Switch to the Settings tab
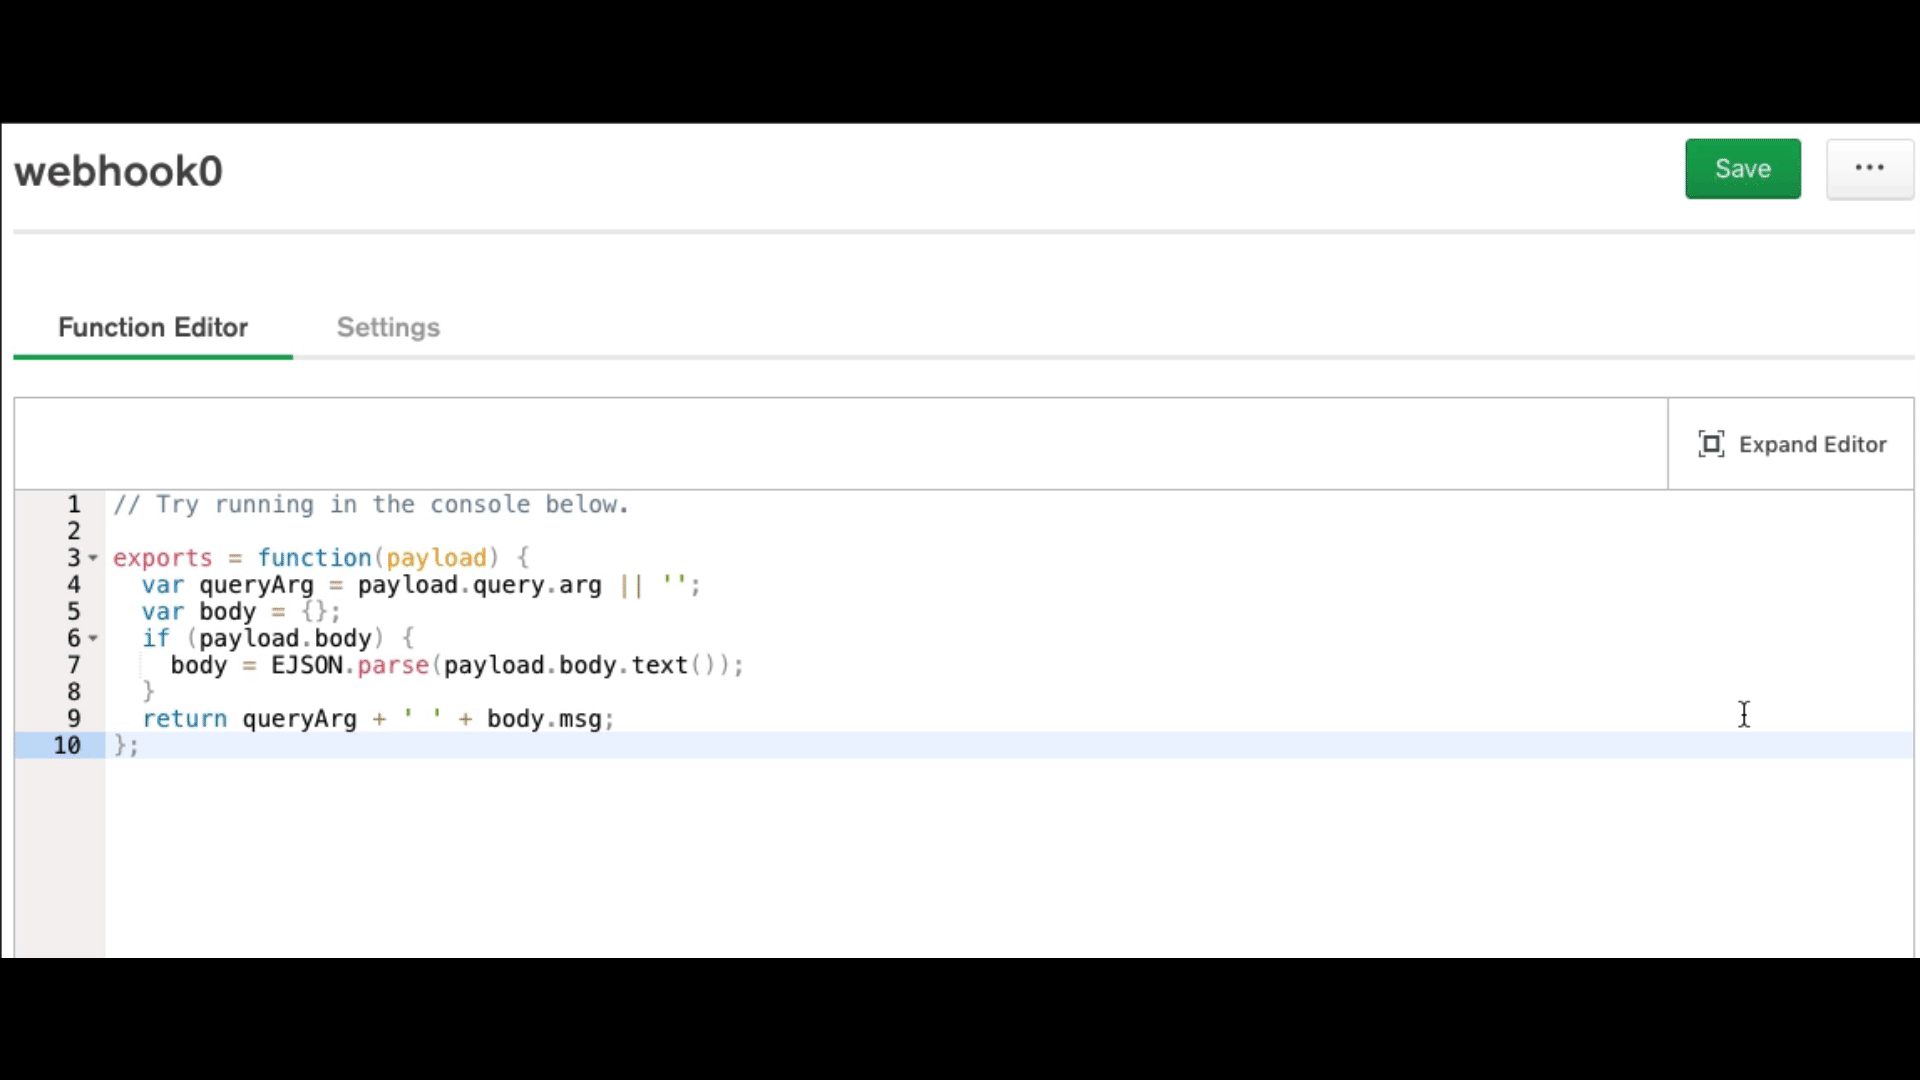1920x1080 pixels. point(388,327)
